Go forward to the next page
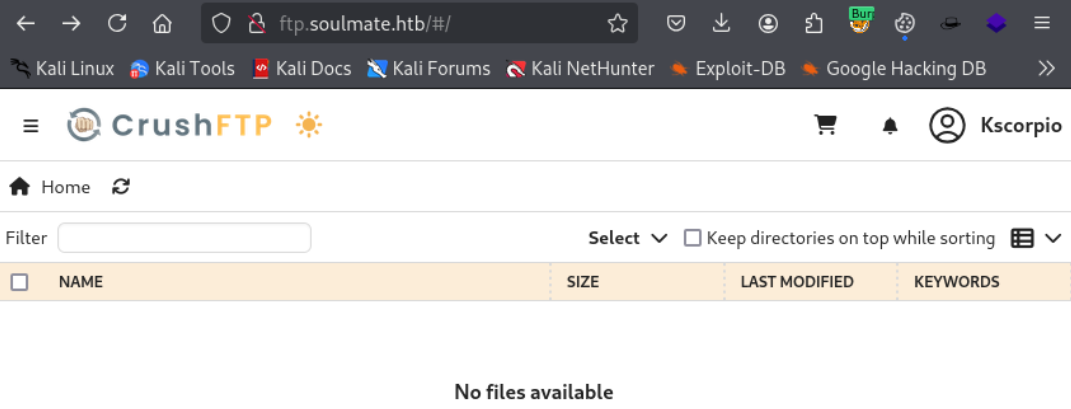 (x=71, y=24)
